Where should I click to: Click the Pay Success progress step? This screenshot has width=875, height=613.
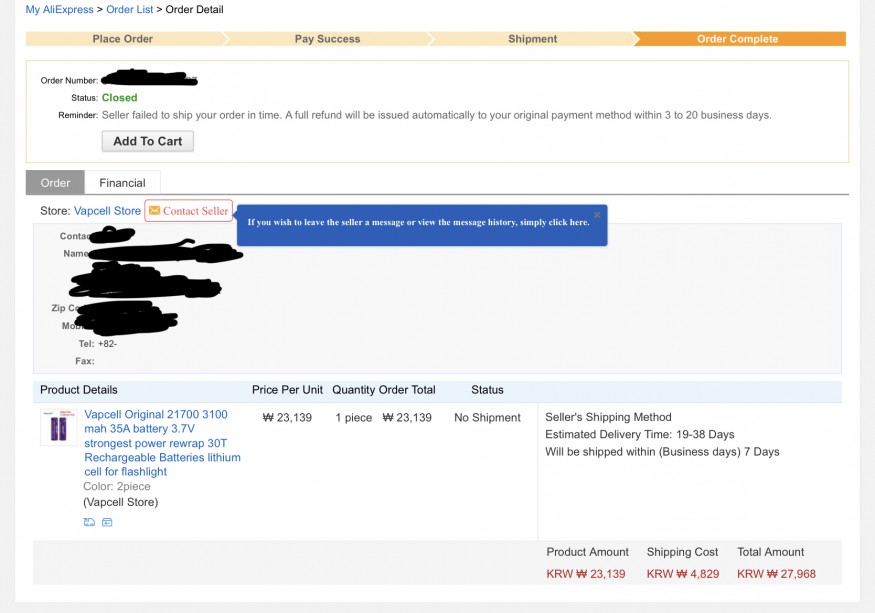(328, 39)
